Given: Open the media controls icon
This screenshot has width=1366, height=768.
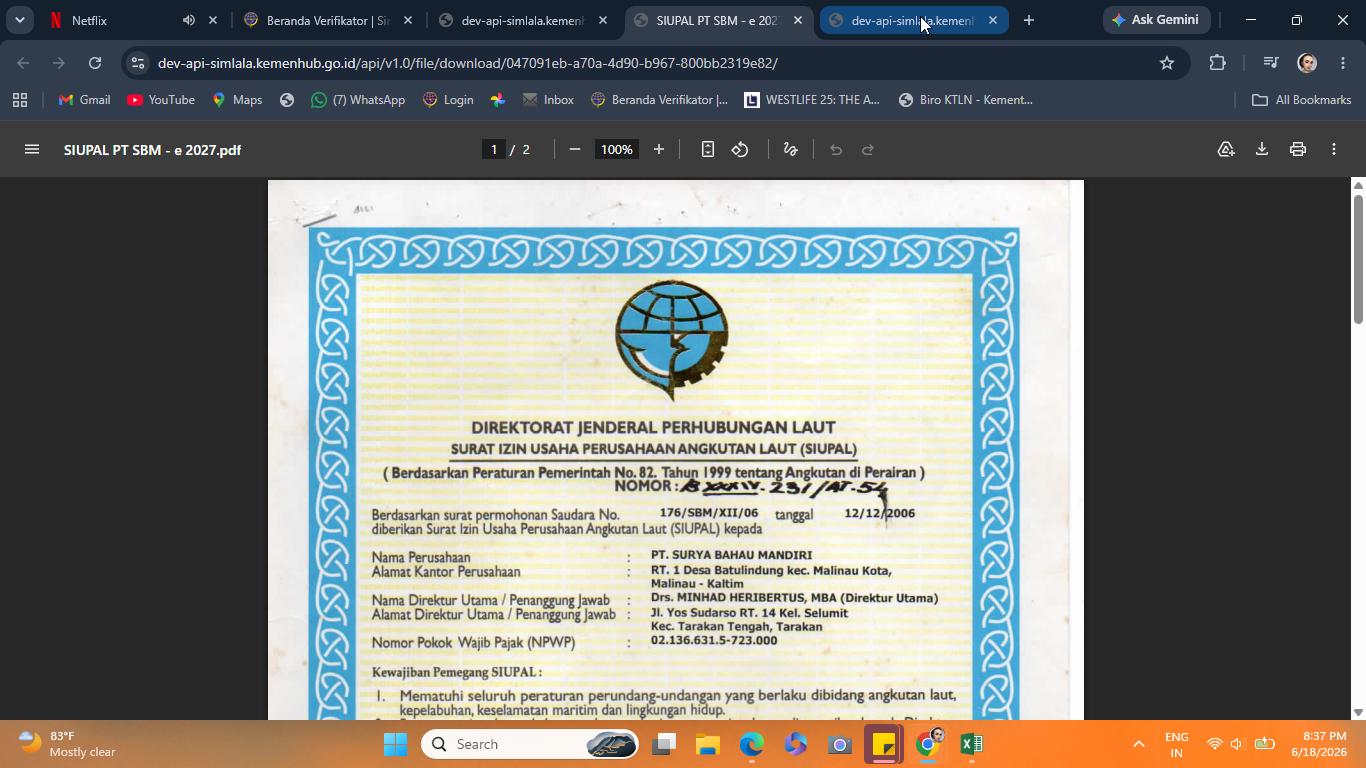Looking at the screenshot, I should coord(1271,63).
